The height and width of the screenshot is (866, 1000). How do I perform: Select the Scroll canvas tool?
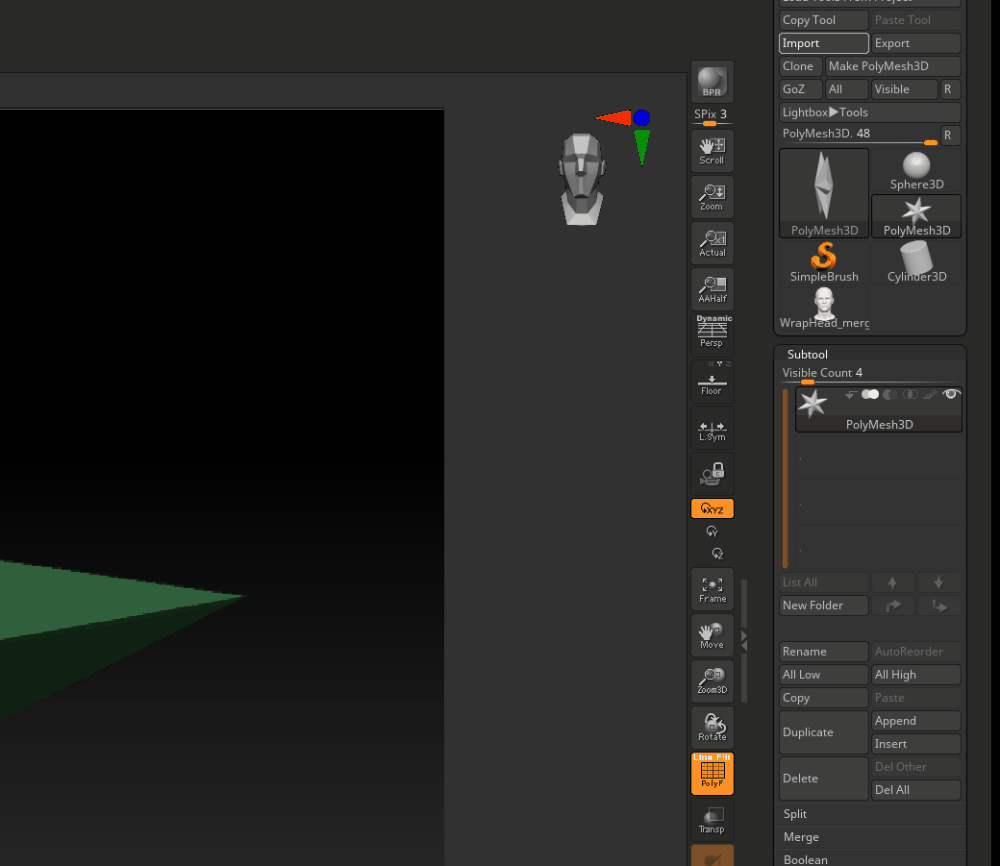pos(712,150)
